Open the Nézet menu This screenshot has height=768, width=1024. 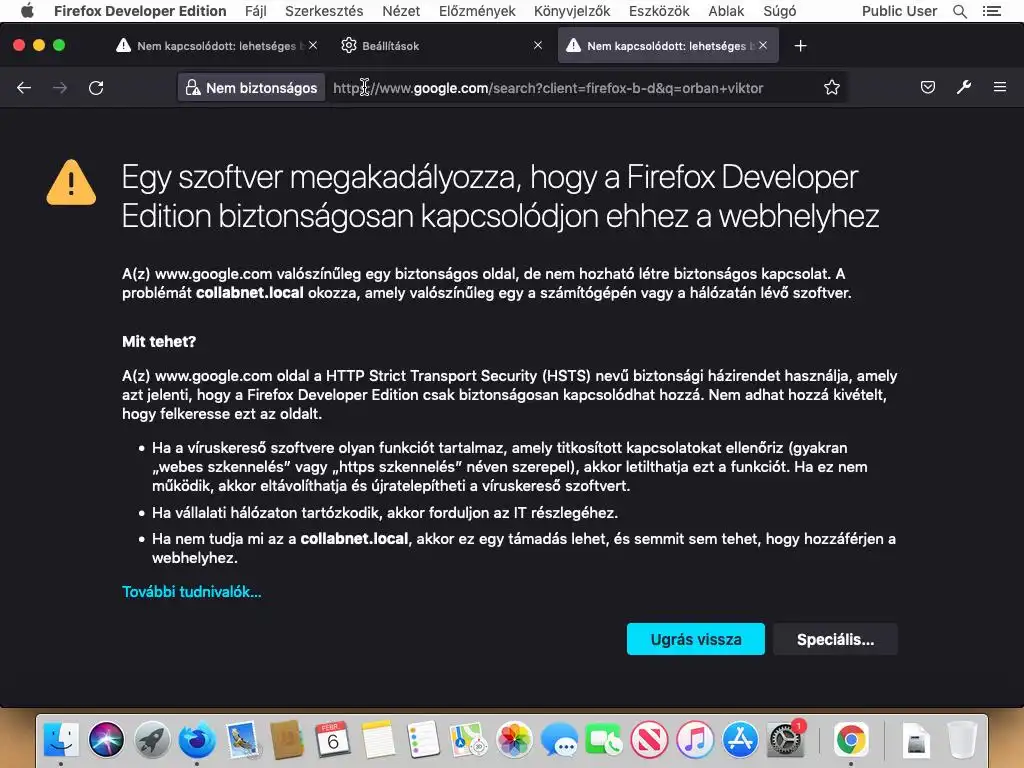pyautogui.click(x=401, y=11)
